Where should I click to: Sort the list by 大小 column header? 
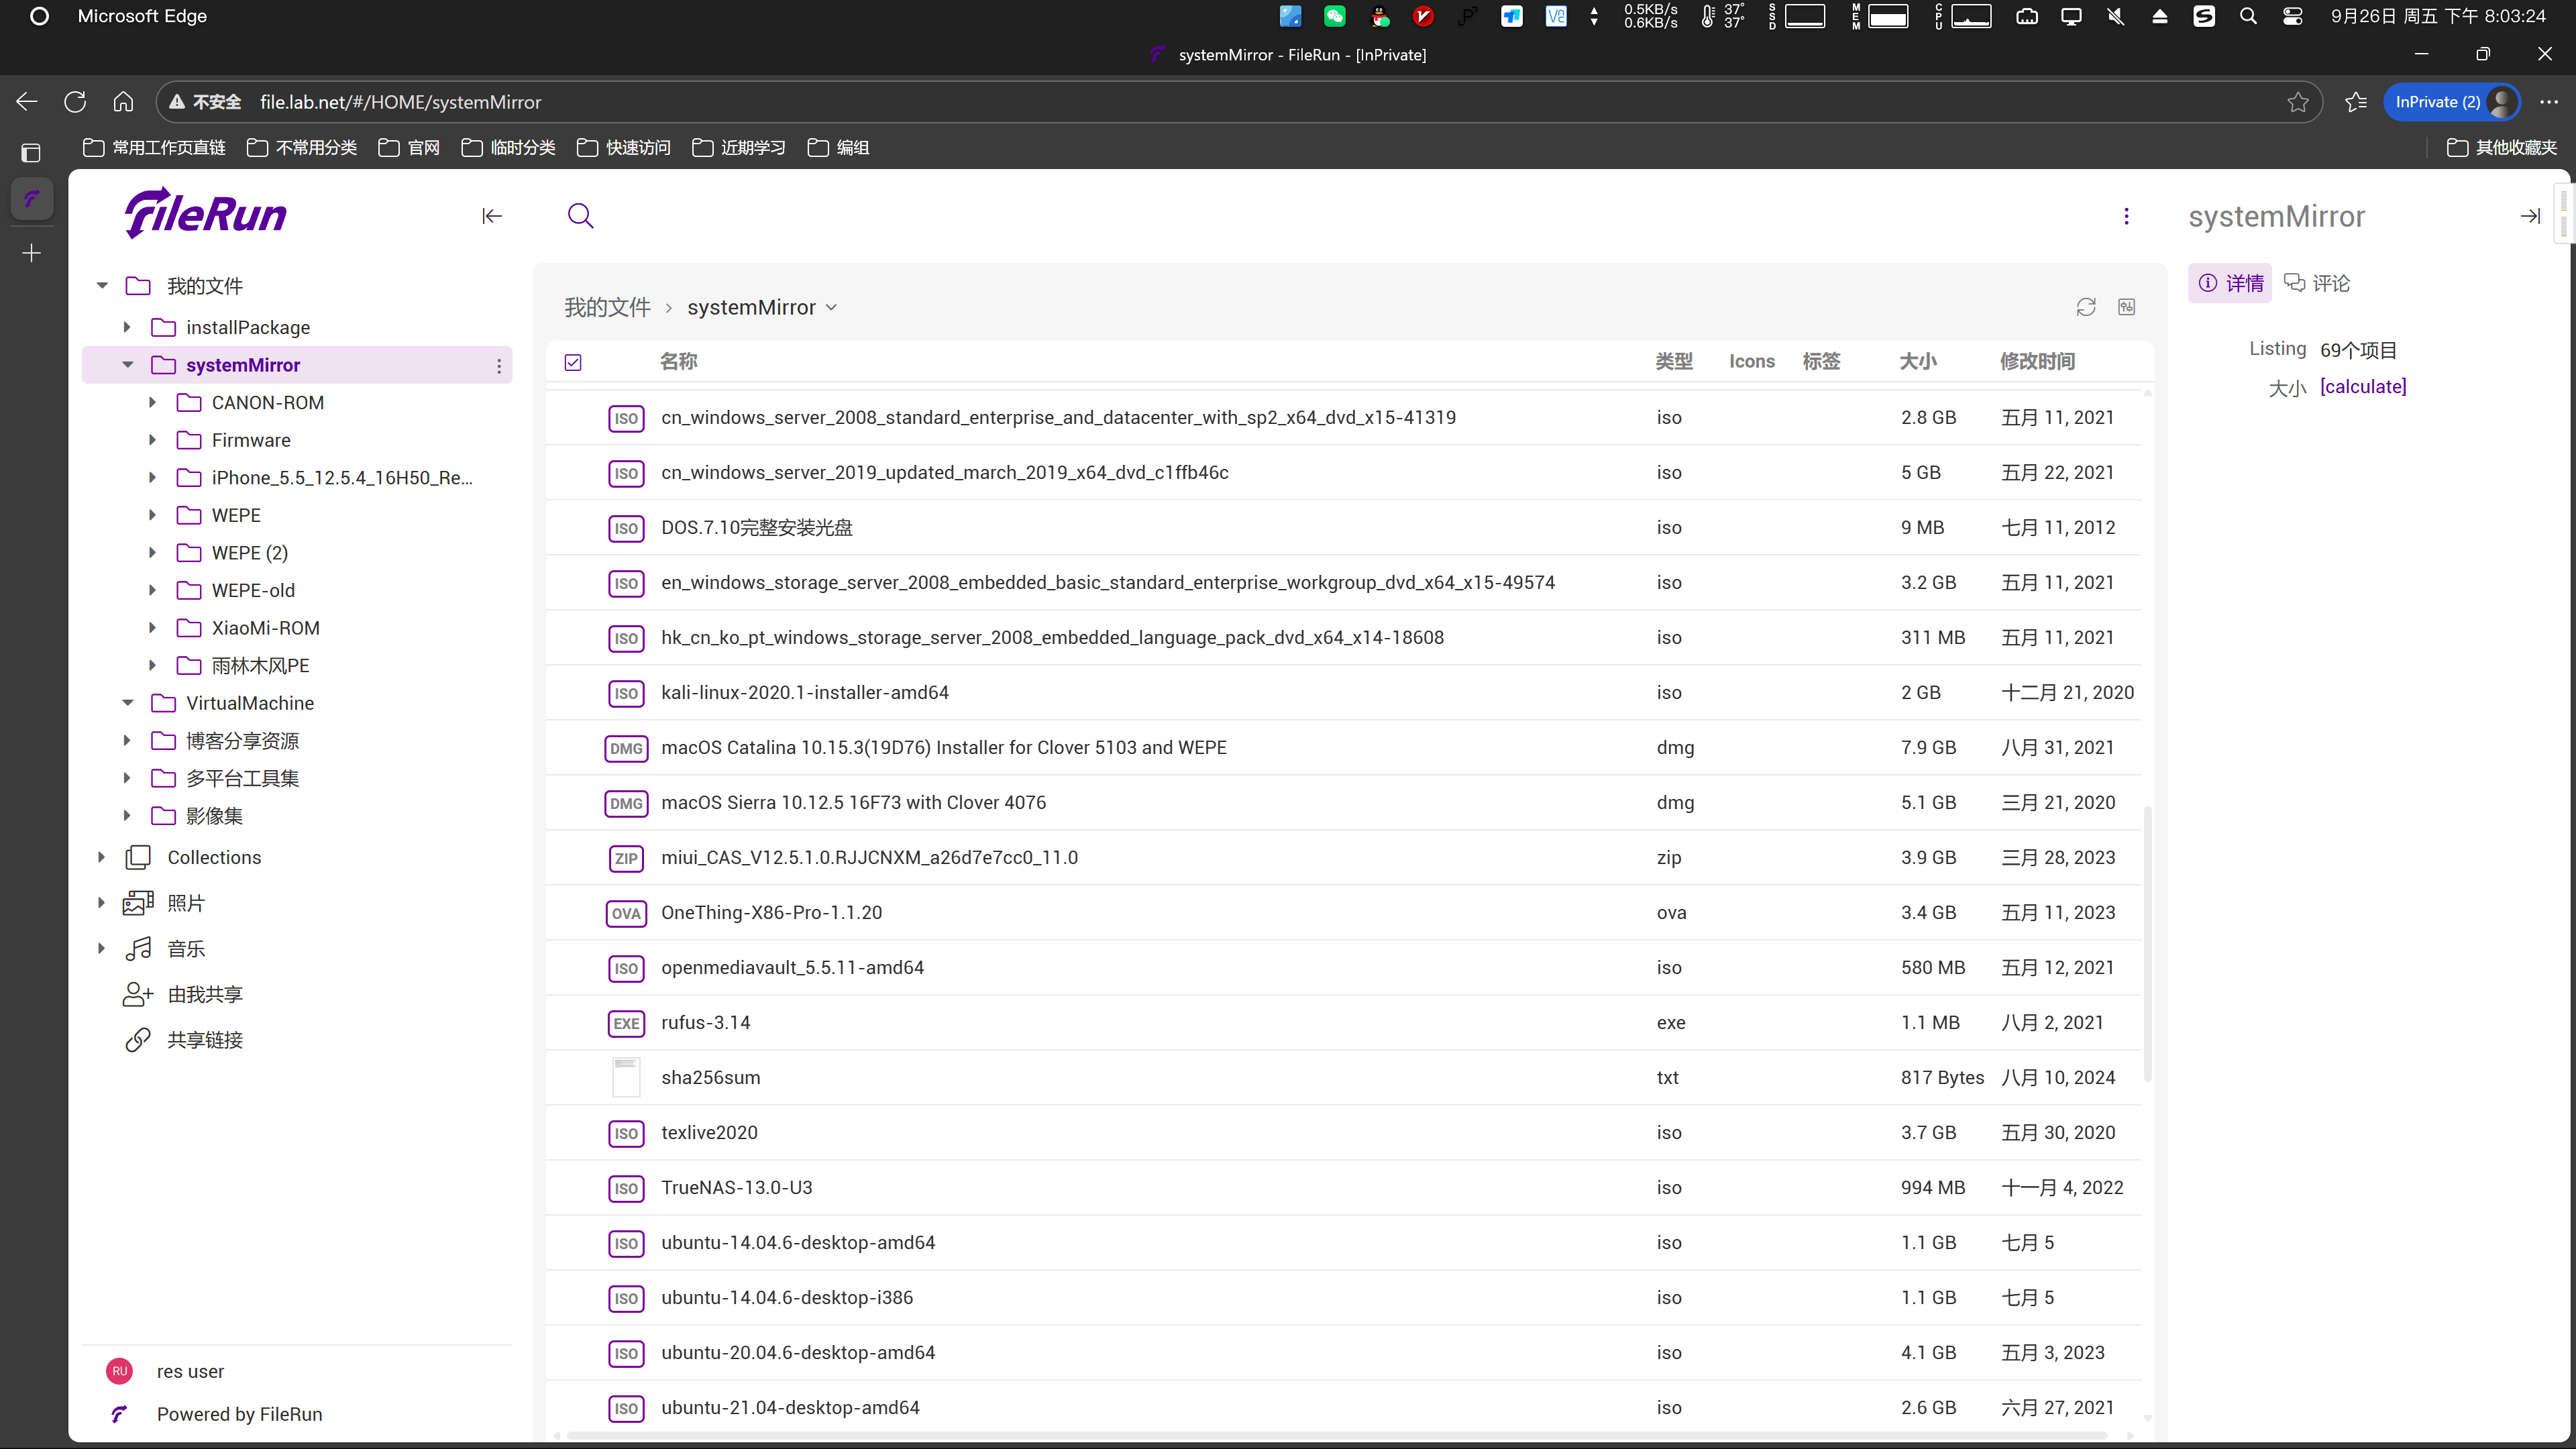coord(1917,362)
